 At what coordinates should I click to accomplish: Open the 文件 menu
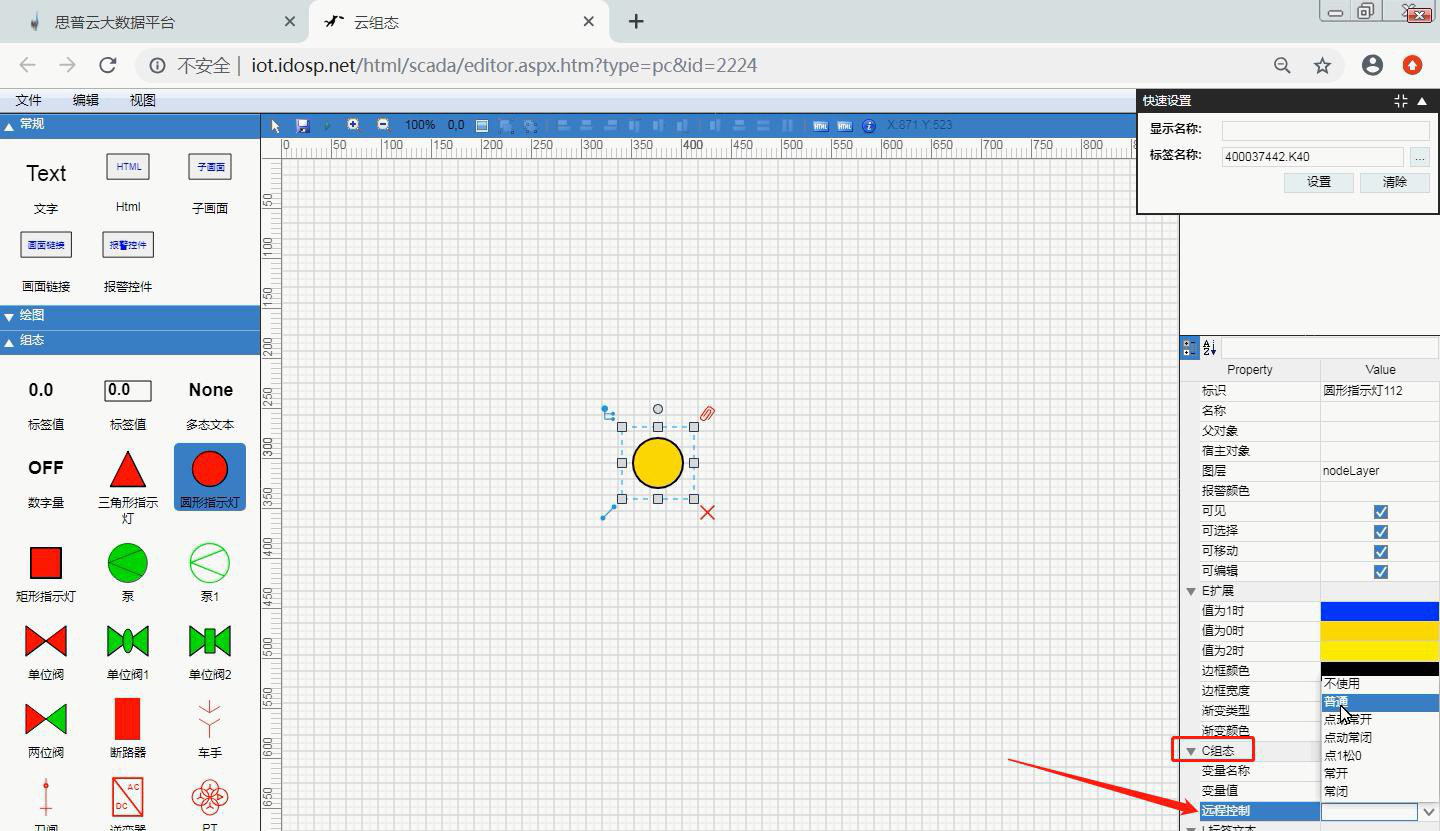point(28,100)
